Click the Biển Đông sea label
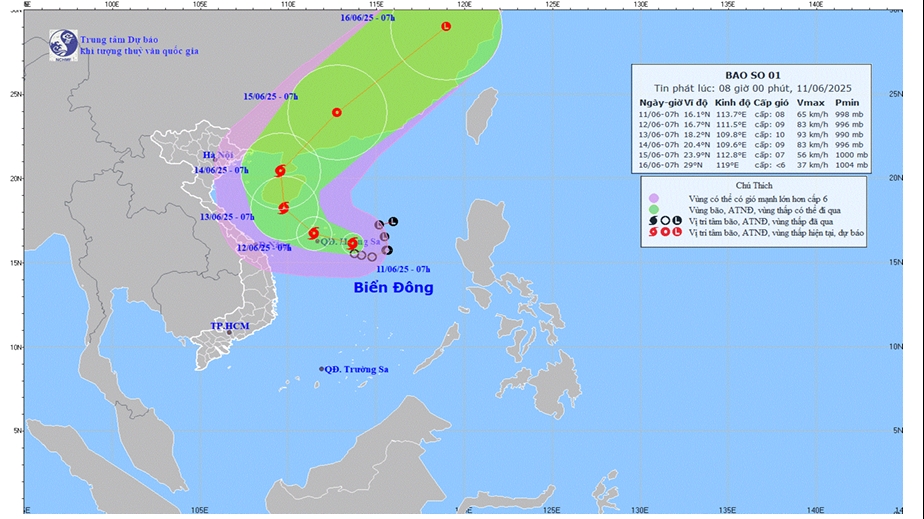Viewport: 924px width, 519px height. click(393, 288)
